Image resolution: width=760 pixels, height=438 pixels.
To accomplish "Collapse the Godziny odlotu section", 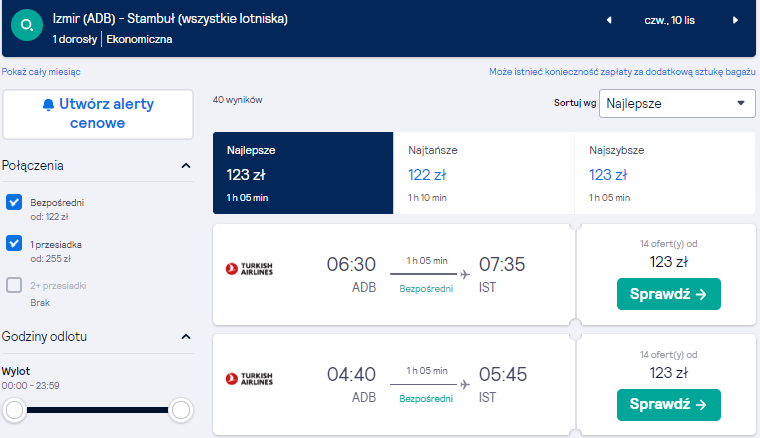I will coord(186,337).
